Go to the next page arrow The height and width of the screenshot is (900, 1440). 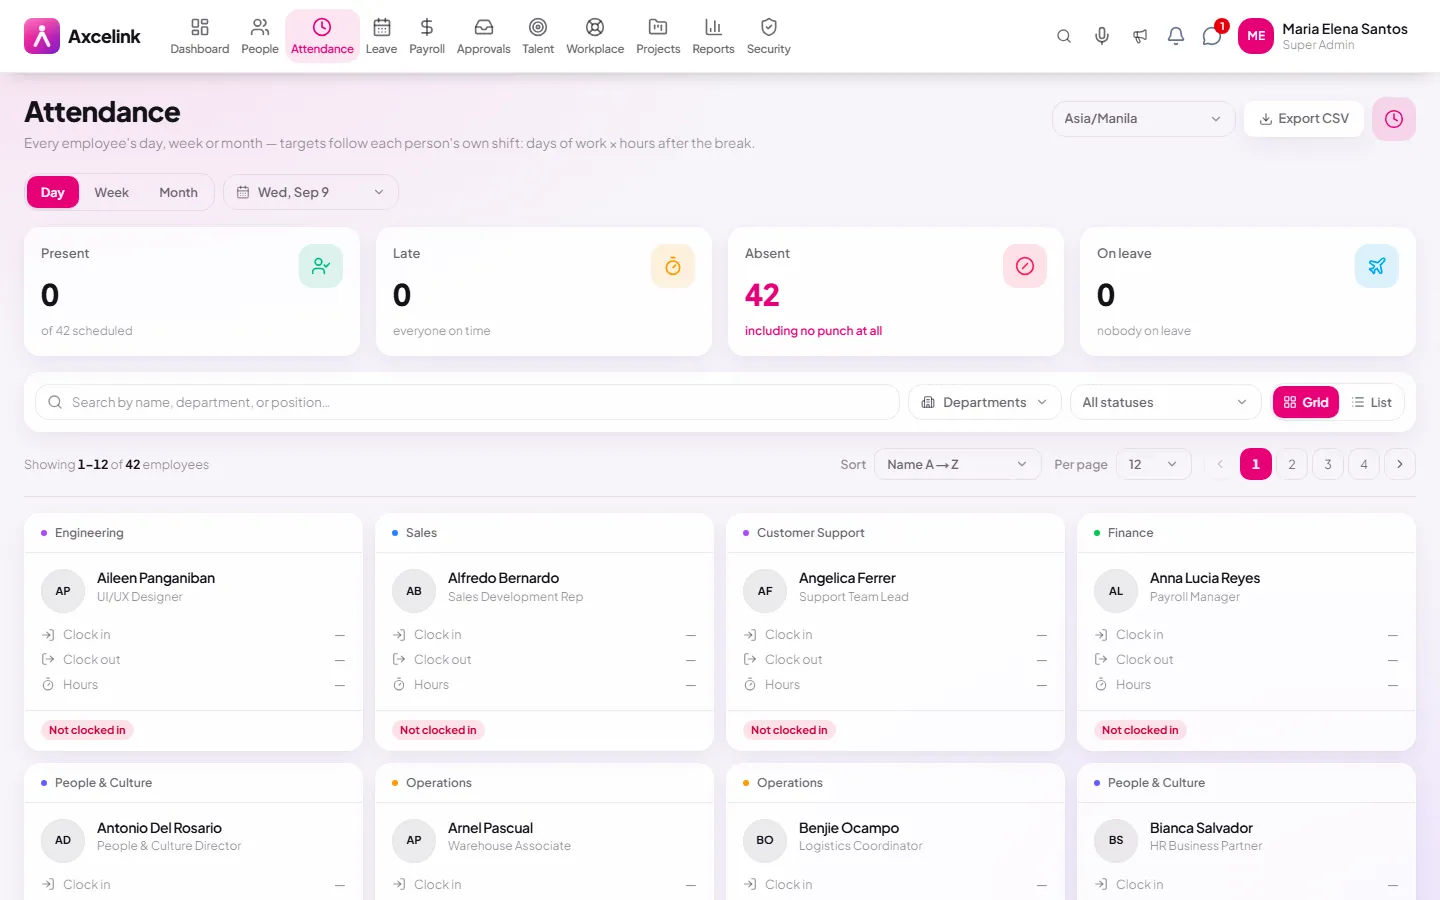[1400, 464]
